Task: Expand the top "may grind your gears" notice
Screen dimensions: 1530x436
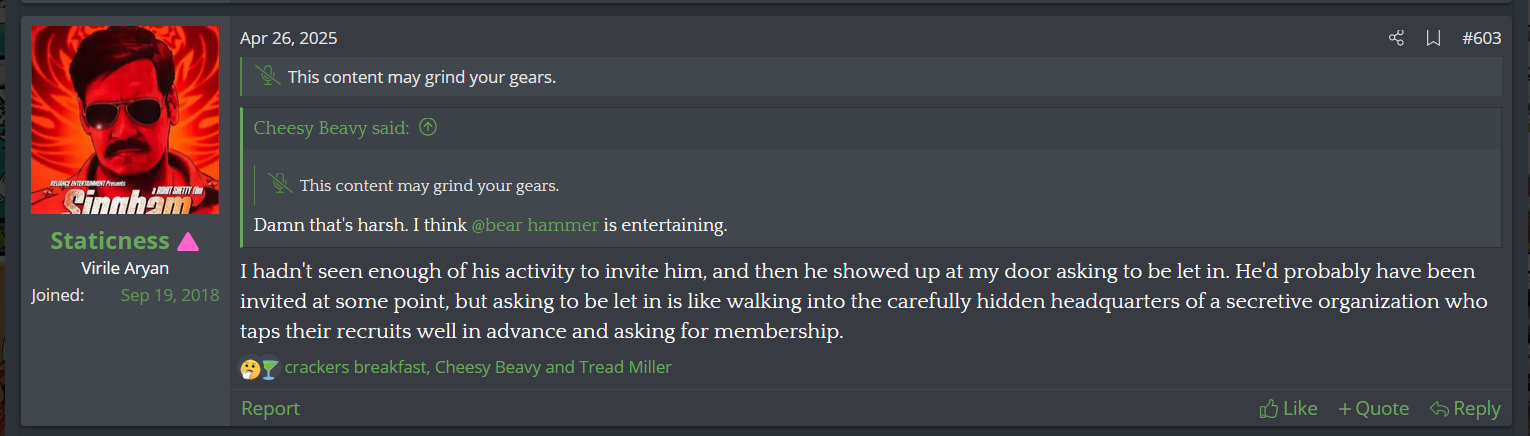Action: (421, 77)
